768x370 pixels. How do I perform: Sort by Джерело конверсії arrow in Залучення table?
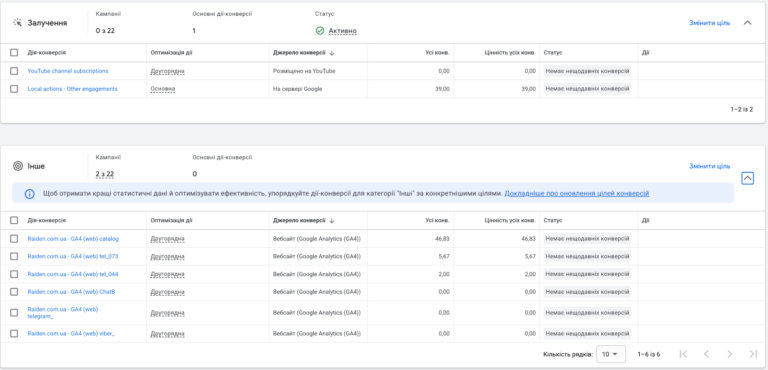tap(332, 52)
